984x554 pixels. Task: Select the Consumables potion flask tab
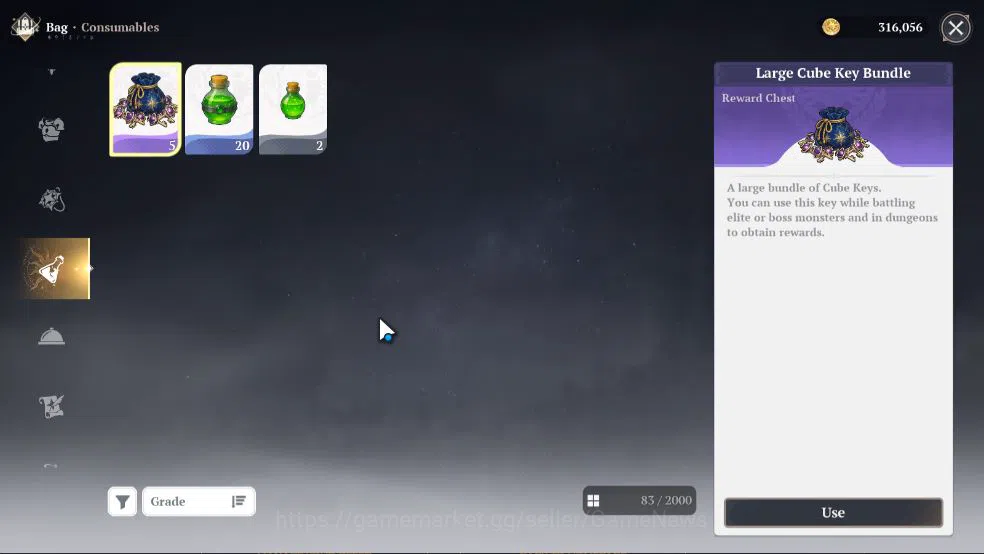click(x=54, y=269)
